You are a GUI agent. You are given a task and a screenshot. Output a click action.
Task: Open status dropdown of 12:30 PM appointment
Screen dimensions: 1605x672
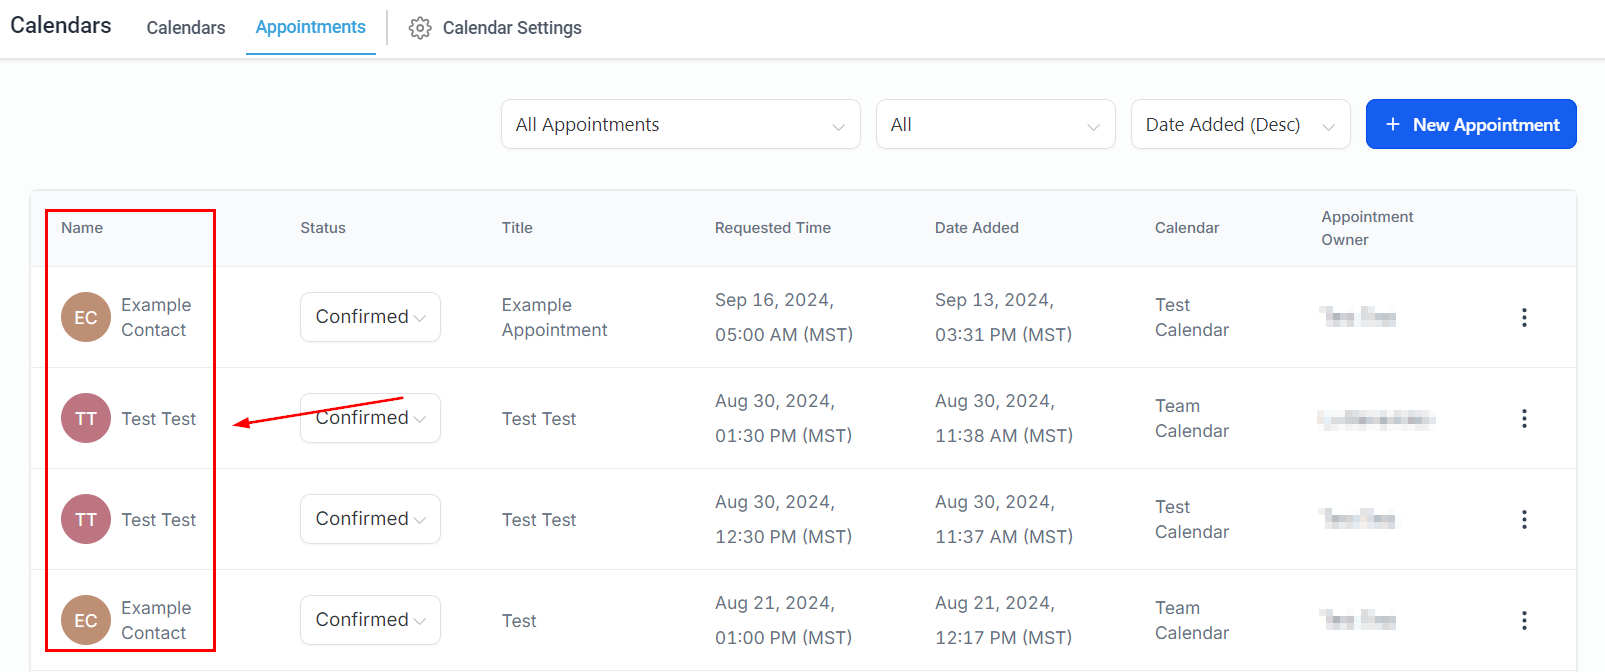tap(370, 519)
